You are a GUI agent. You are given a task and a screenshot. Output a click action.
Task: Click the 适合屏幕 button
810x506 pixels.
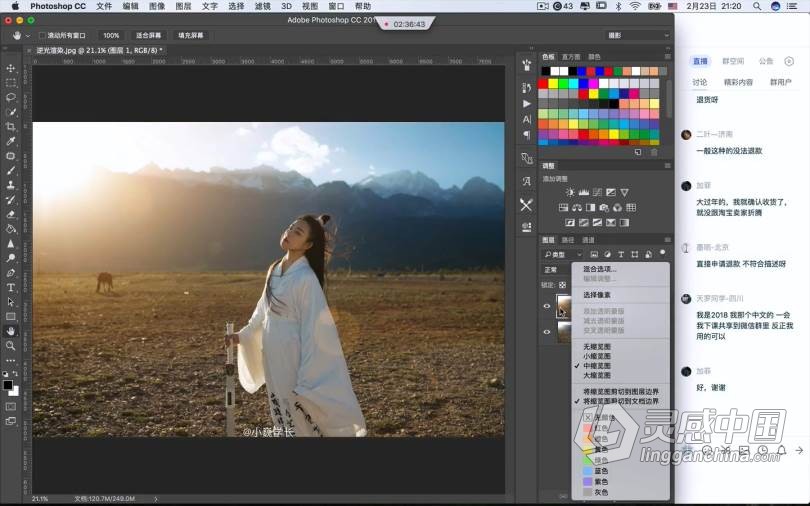(148, 36)
